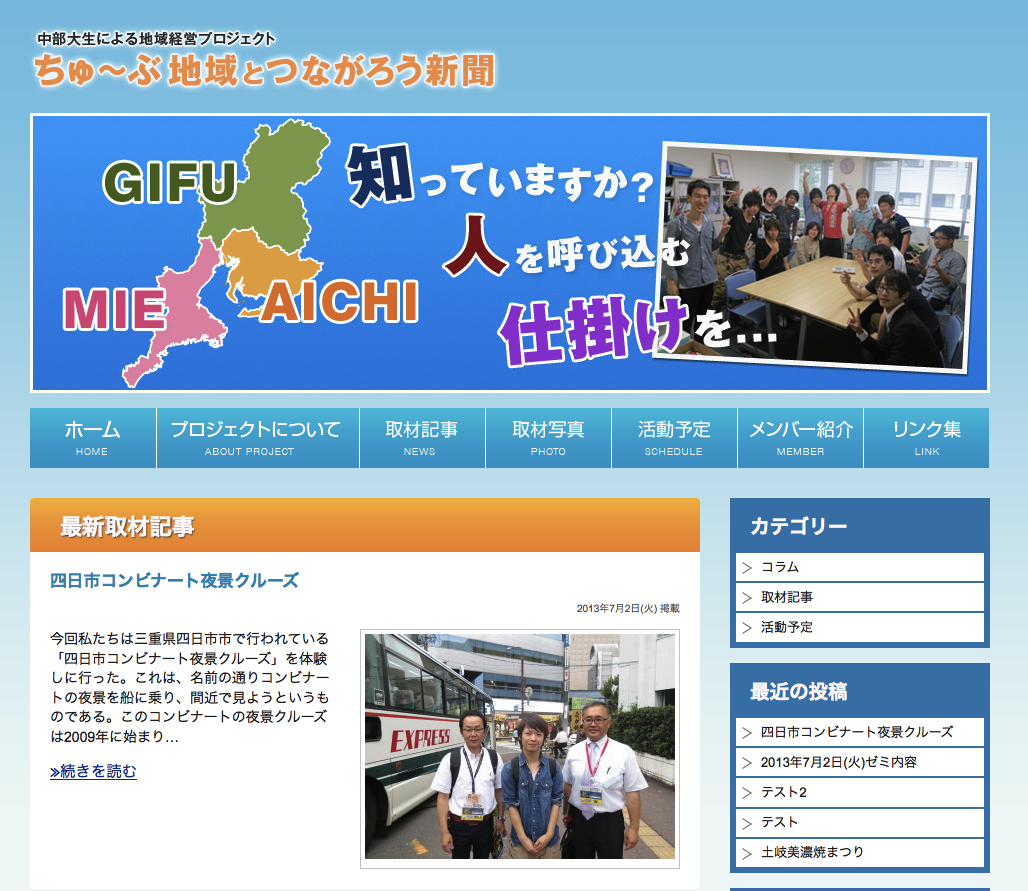Open the recent post テスト2
This screenshot has width=1028, height=891.
pos(784,792)
